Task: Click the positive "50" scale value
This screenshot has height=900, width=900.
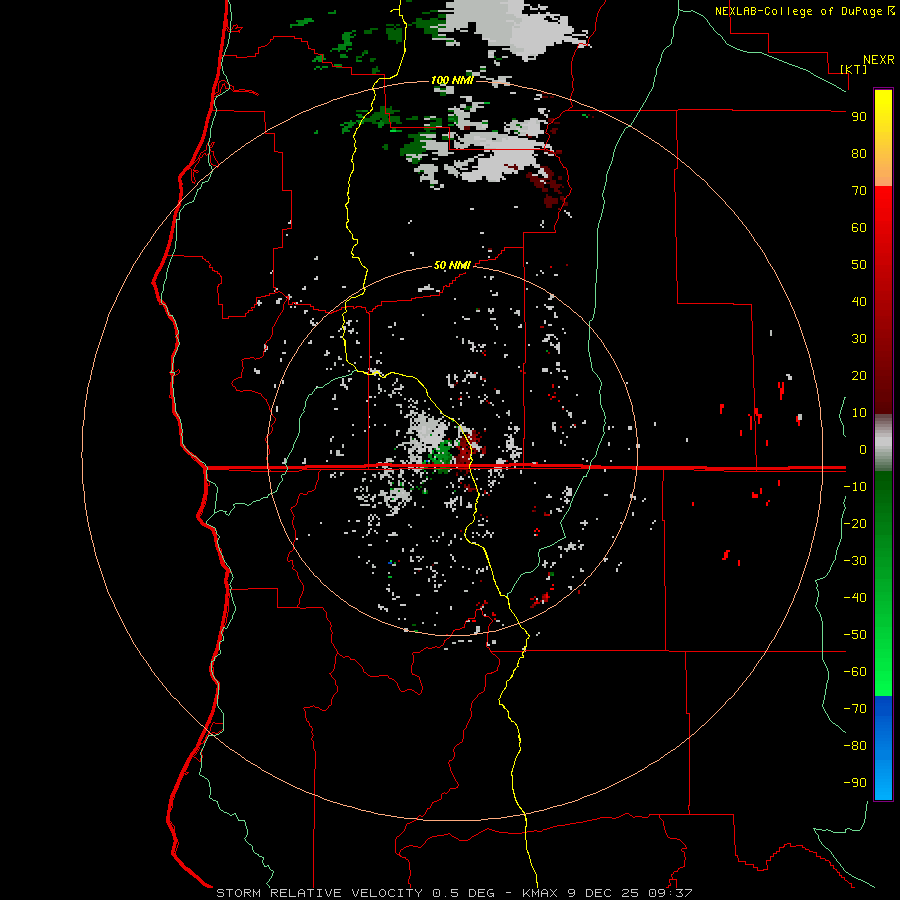Action: (859, 265)
